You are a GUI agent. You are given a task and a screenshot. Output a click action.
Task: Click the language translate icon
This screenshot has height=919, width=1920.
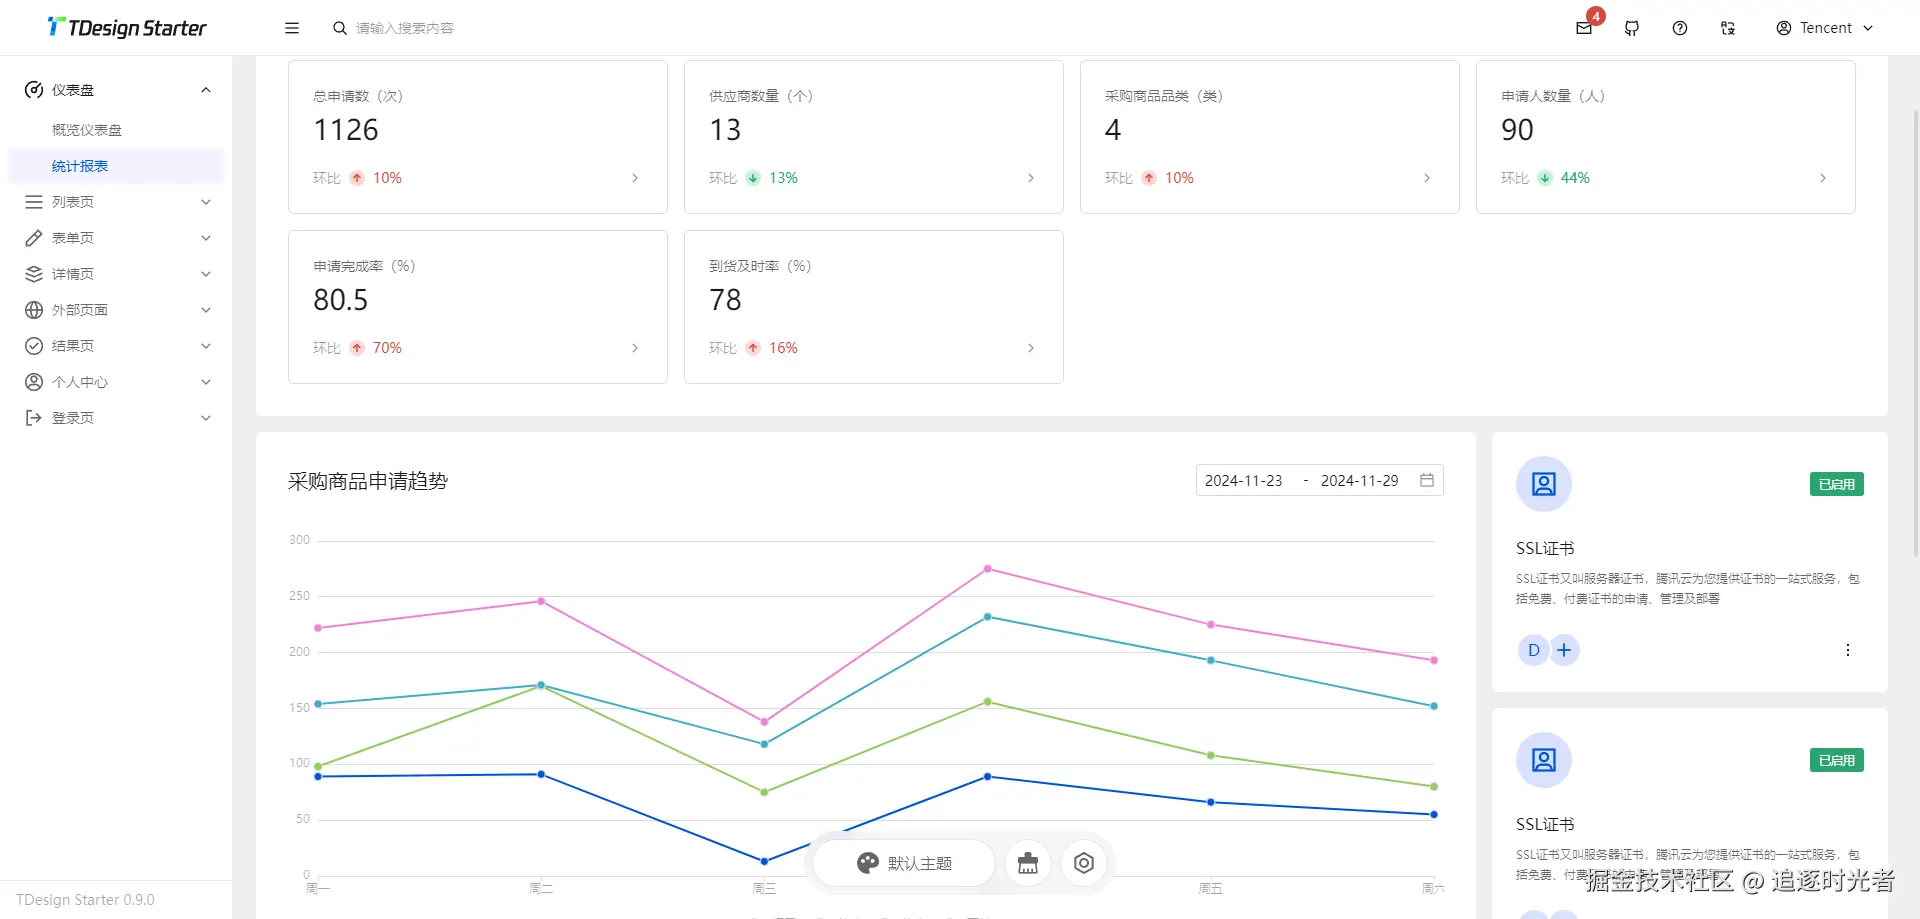(x=1728, y=28)
